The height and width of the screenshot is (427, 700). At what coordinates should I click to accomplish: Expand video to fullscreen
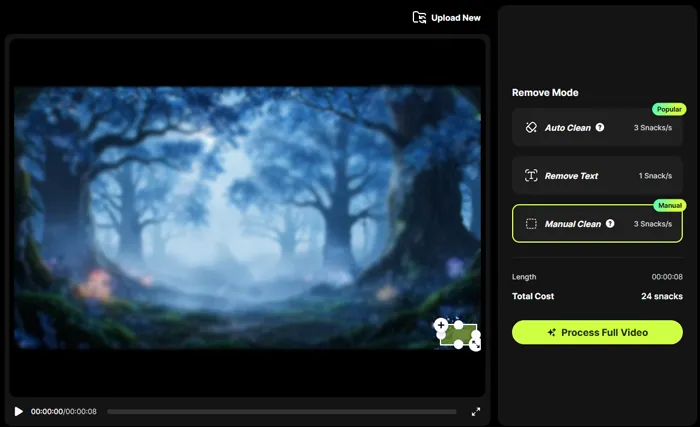pos(476,412)
